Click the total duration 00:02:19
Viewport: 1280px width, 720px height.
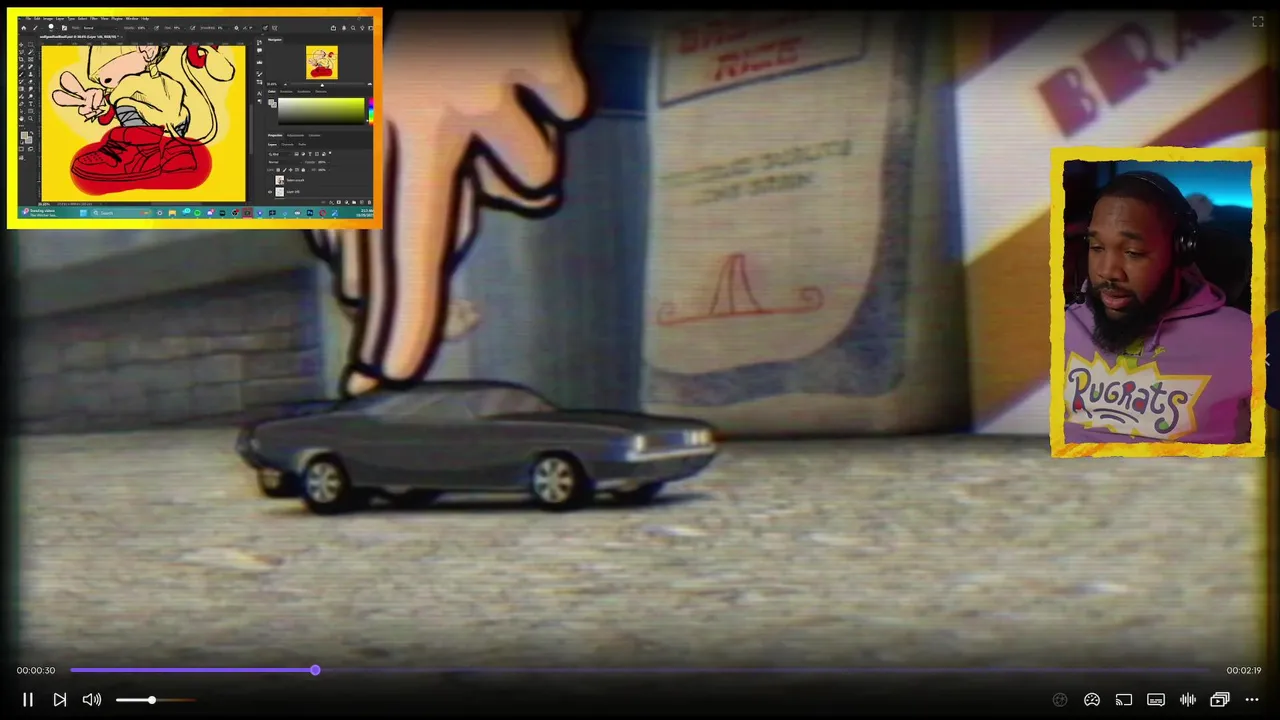pos(1244,670)
